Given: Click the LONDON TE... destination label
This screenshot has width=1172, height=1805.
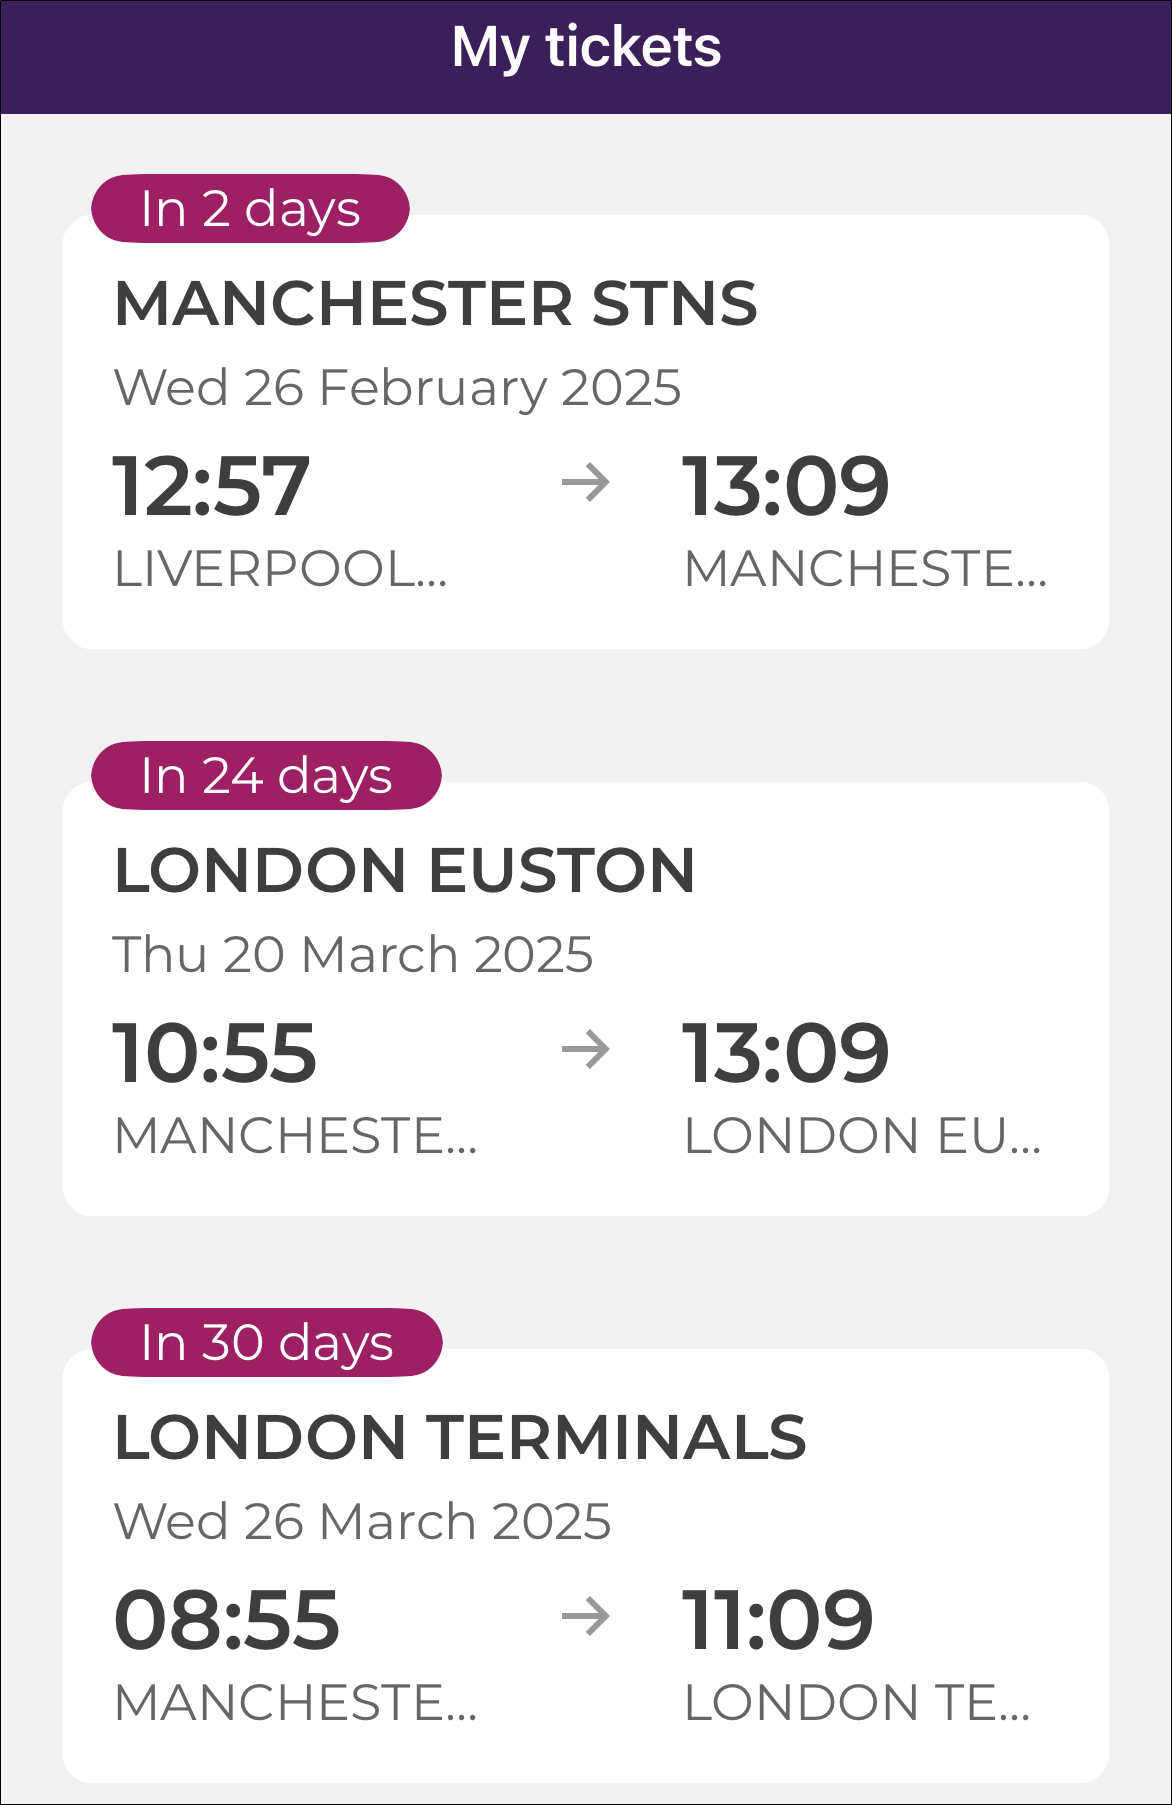Looking at the screenshot, I should (857, 1703).
